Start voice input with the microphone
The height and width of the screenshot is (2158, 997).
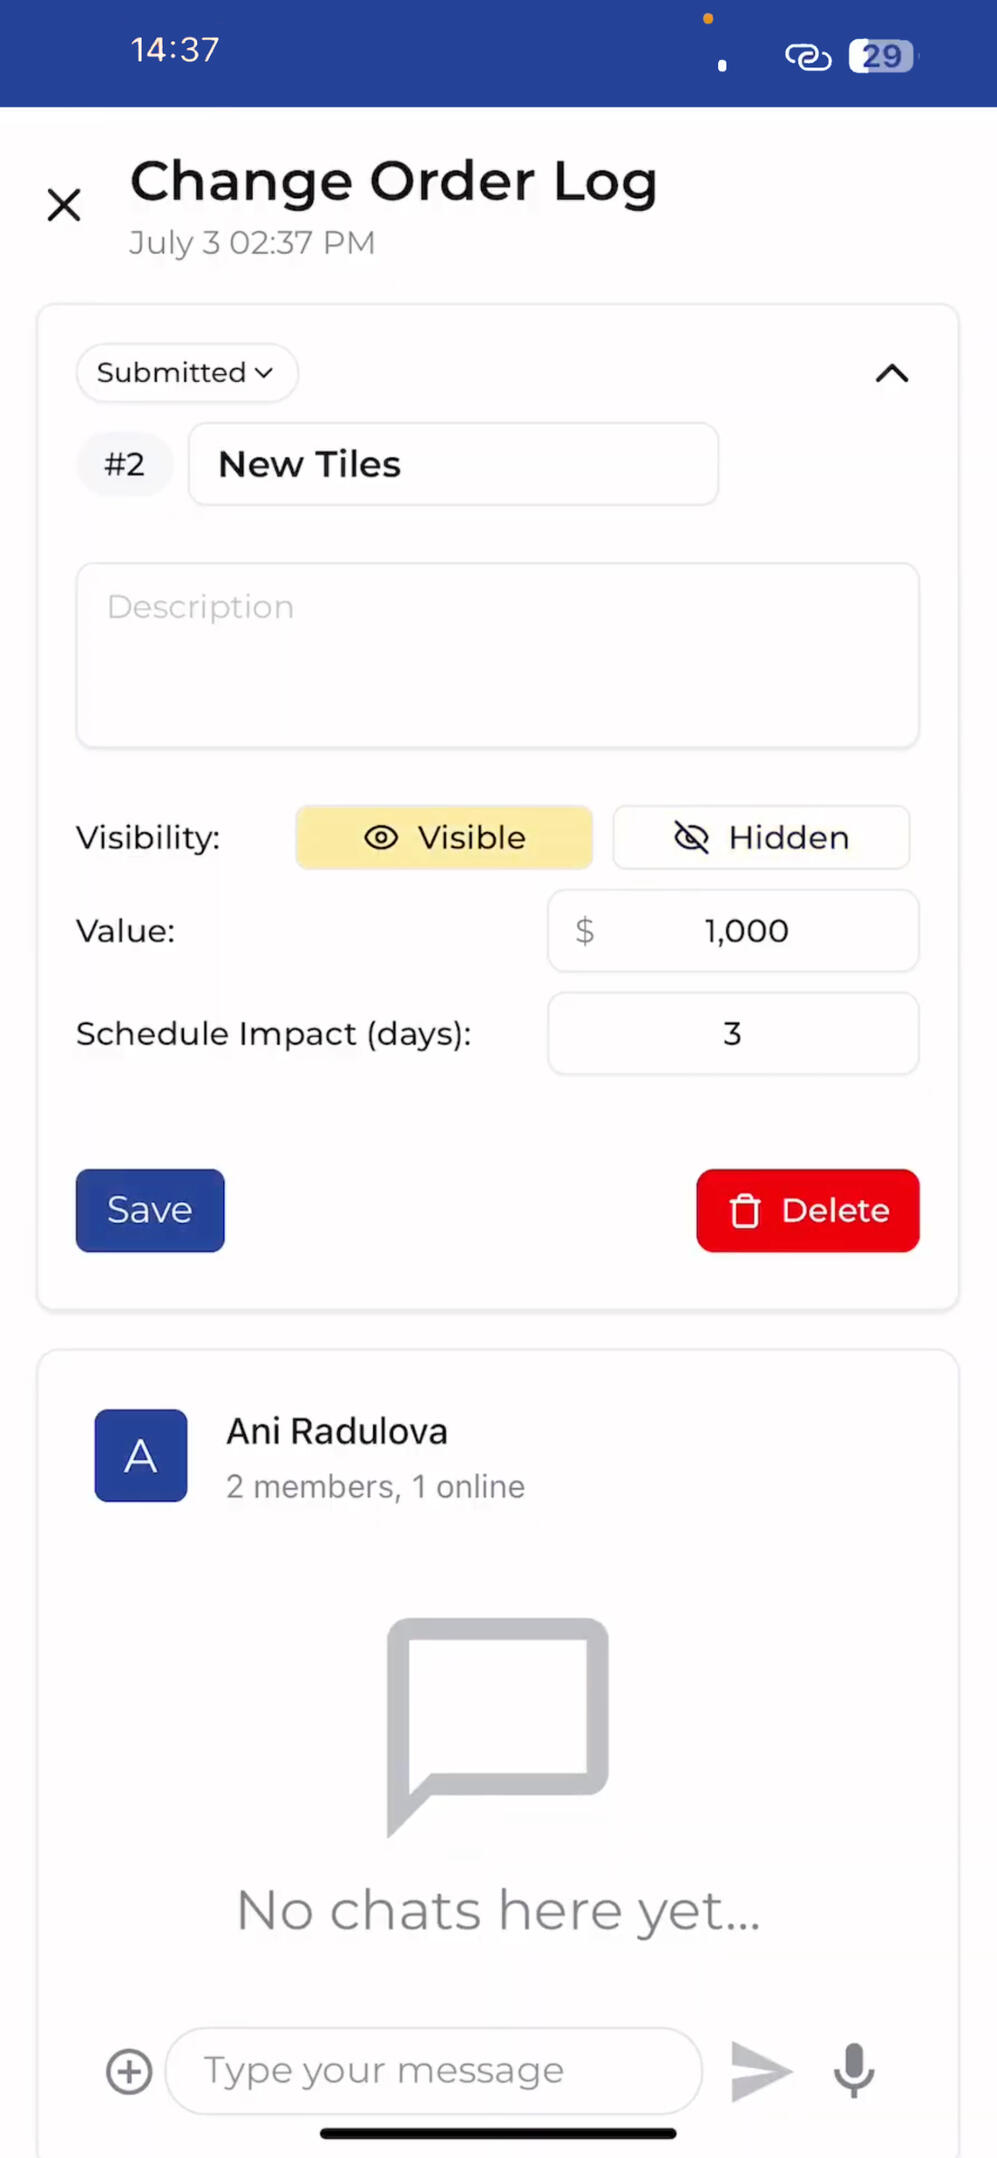pos(854,2071)
